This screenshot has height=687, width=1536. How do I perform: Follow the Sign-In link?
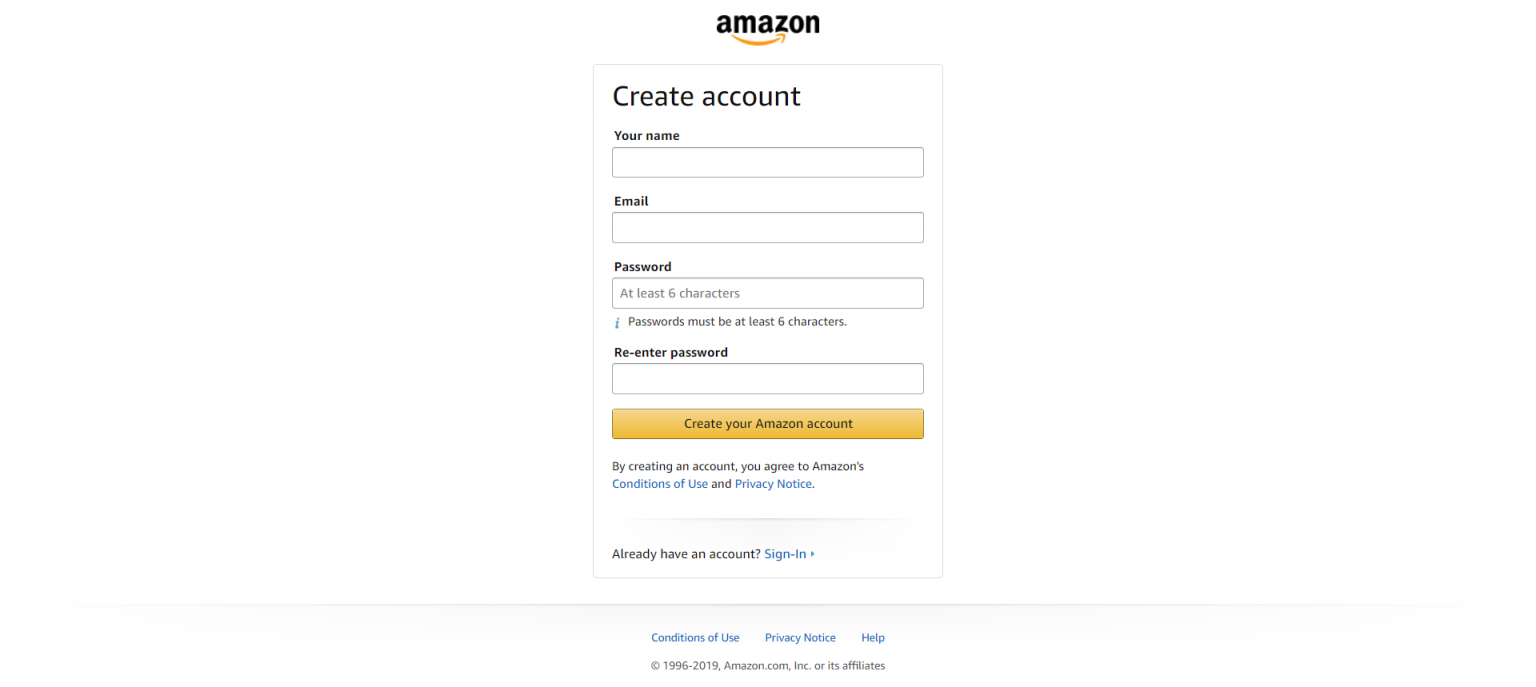785,553
